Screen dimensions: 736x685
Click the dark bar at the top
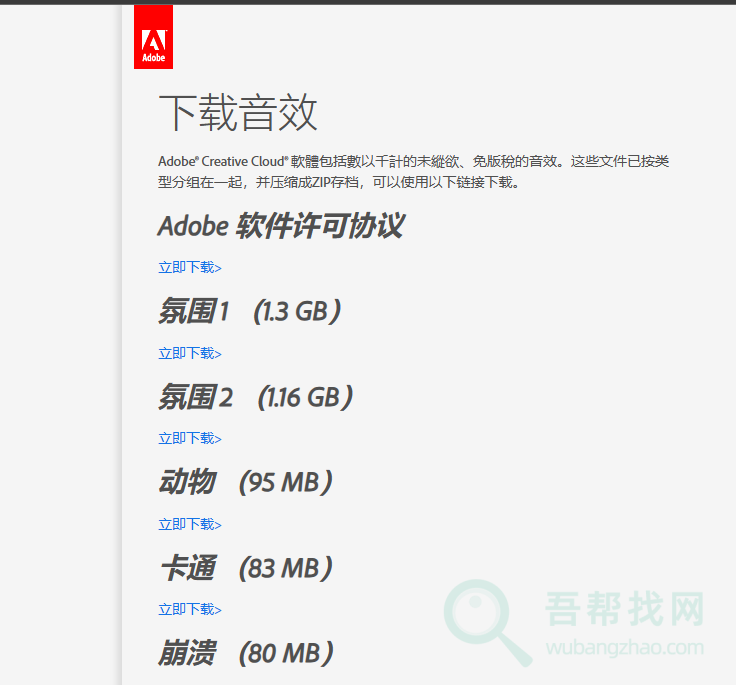[368, 2]
